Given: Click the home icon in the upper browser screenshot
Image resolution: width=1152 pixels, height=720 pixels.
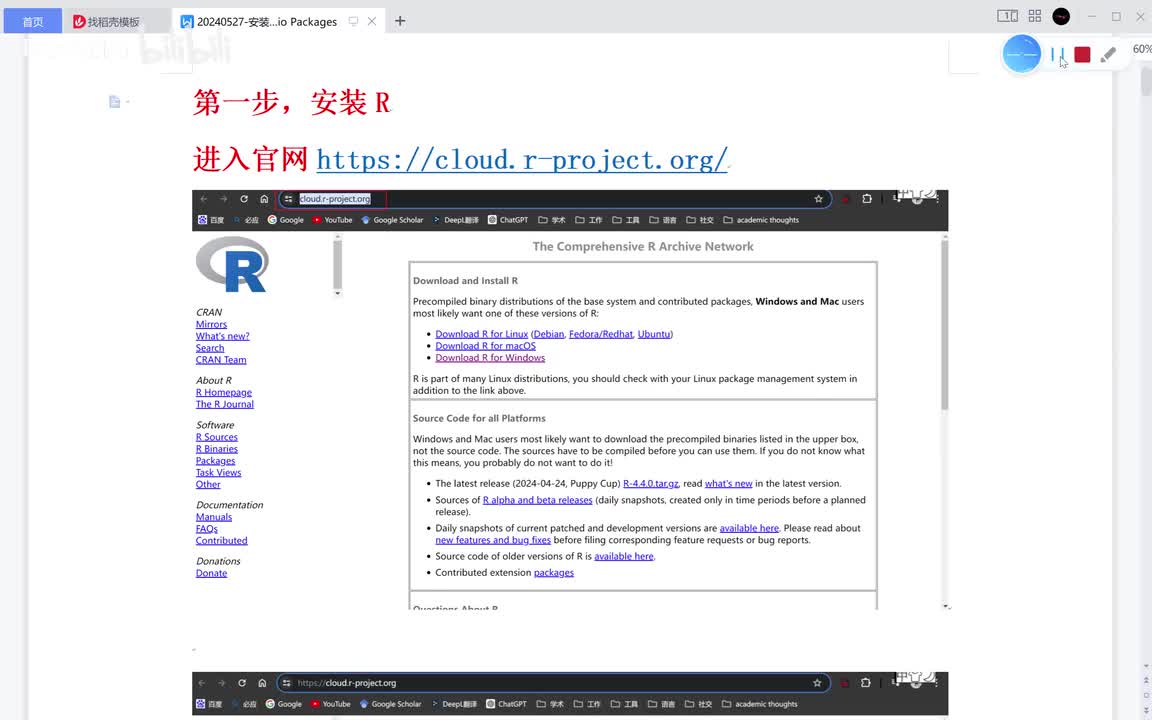Looking at the screenshot, I should pos(264,199).
